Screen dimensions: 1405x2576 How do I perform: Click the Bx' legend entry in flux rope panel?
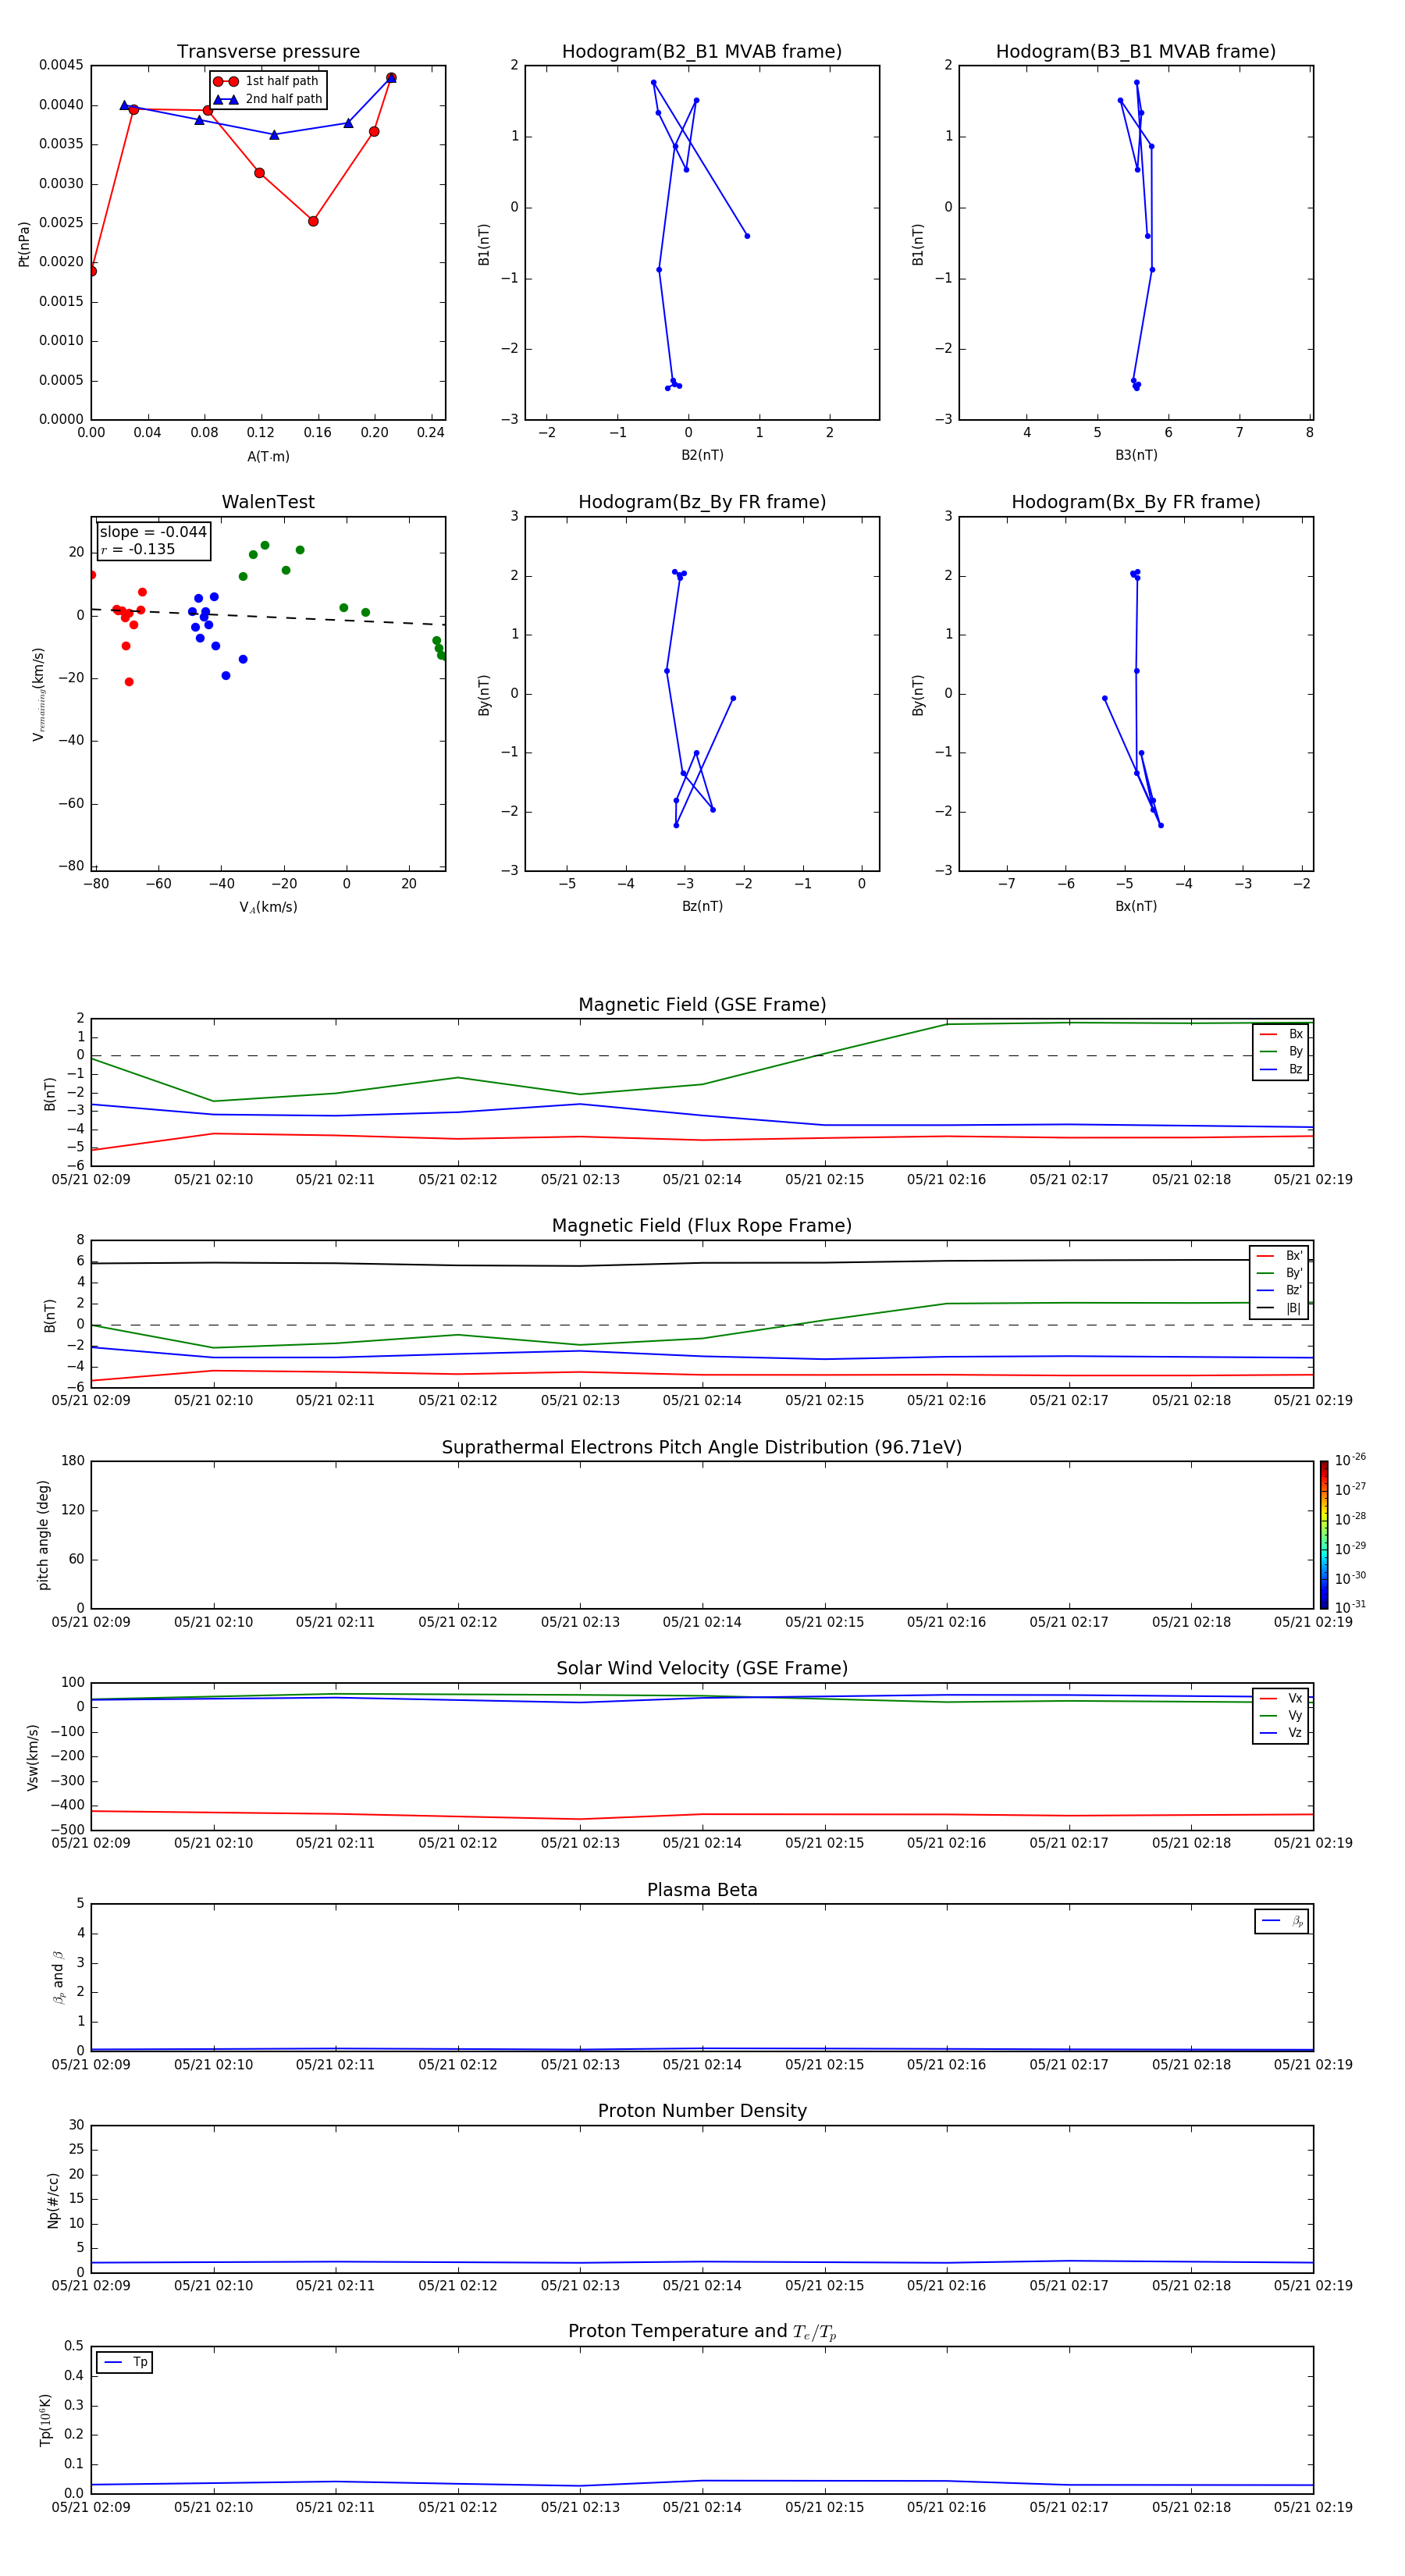1279,1256
